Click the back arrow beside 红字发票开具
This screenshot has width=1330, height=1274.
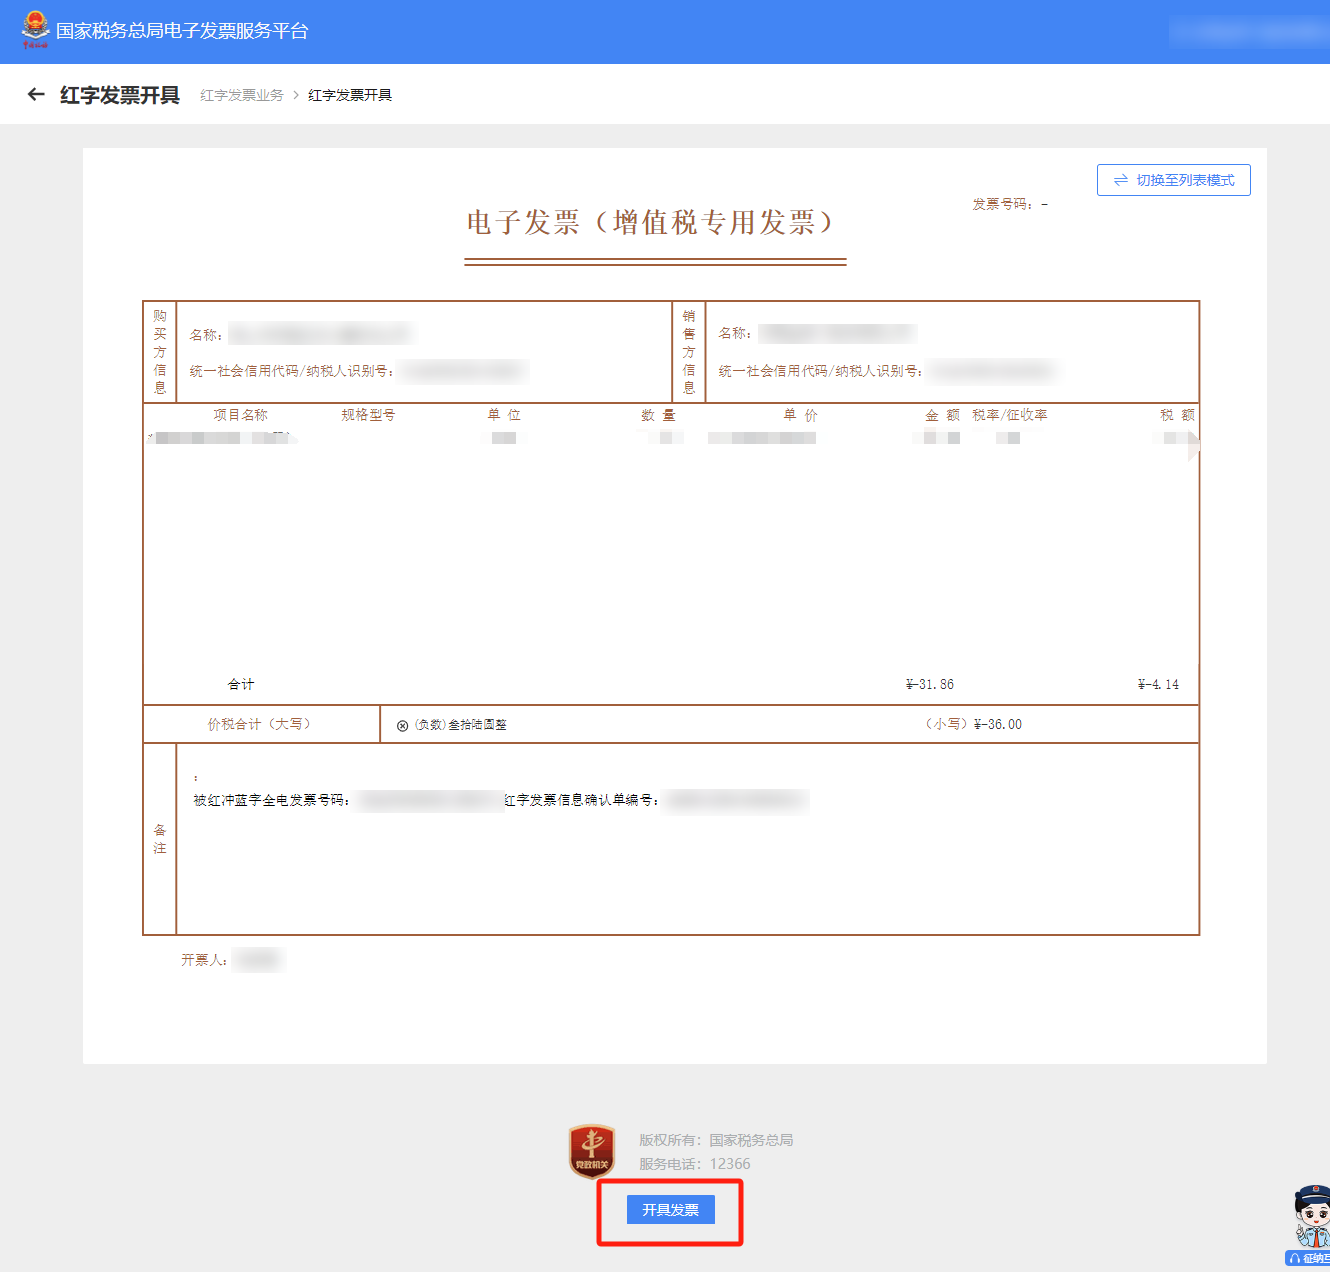click(x=36, y=95)
